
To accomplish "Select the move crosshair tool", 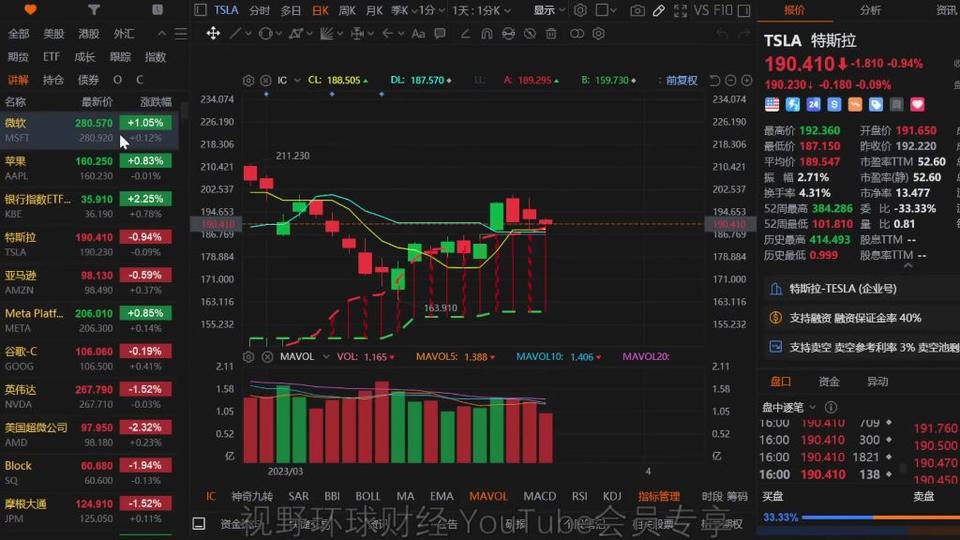I will [212, 33].
